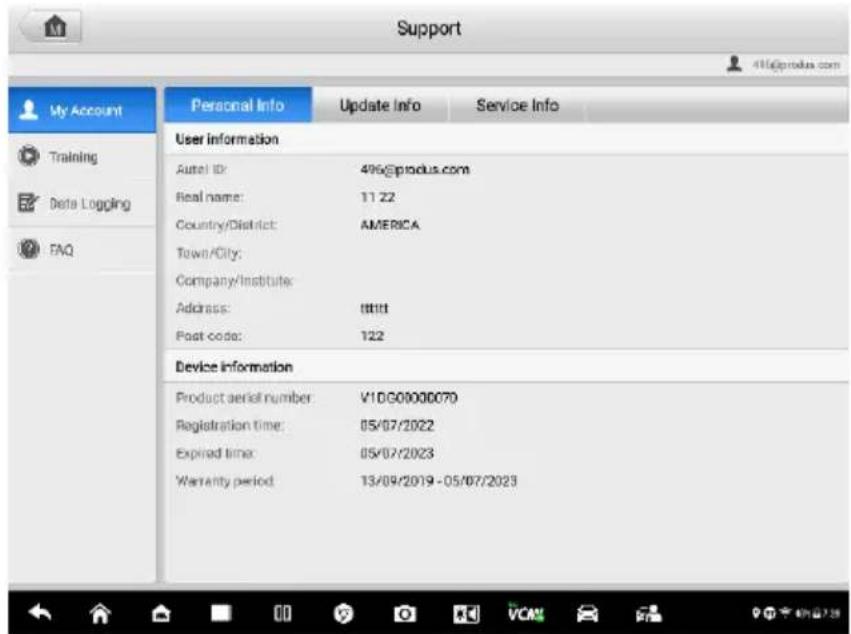
Task: Switch to the Service Info tab
Action: tap(517, 105)
